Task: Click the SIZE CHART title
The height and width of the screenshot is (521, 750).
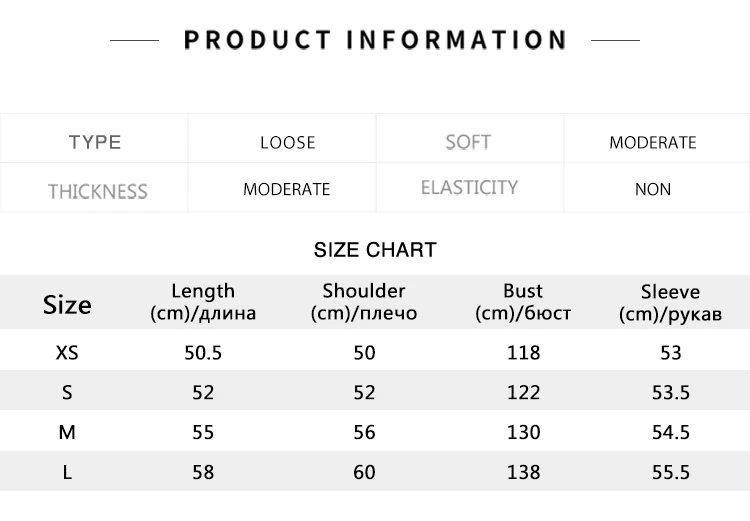Action: (x=375, y=250)
